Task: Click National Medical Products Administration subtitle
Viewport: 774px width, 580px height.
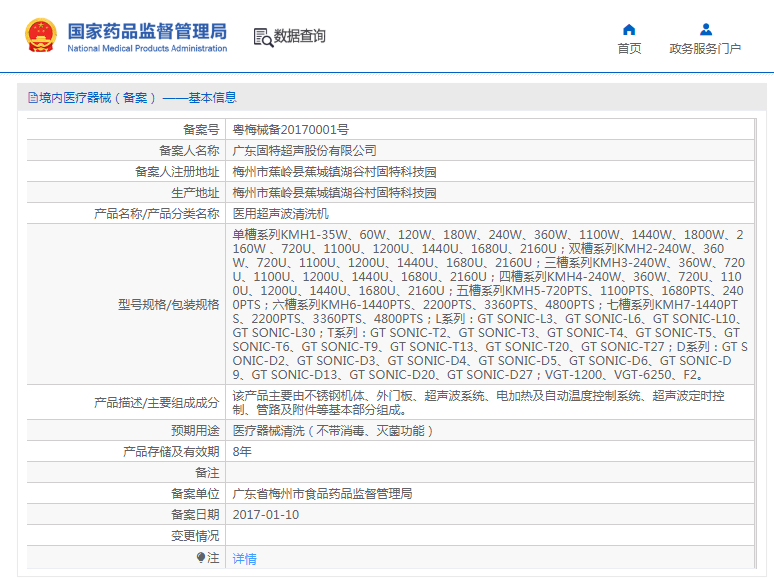Action: [x=147, y=48]
